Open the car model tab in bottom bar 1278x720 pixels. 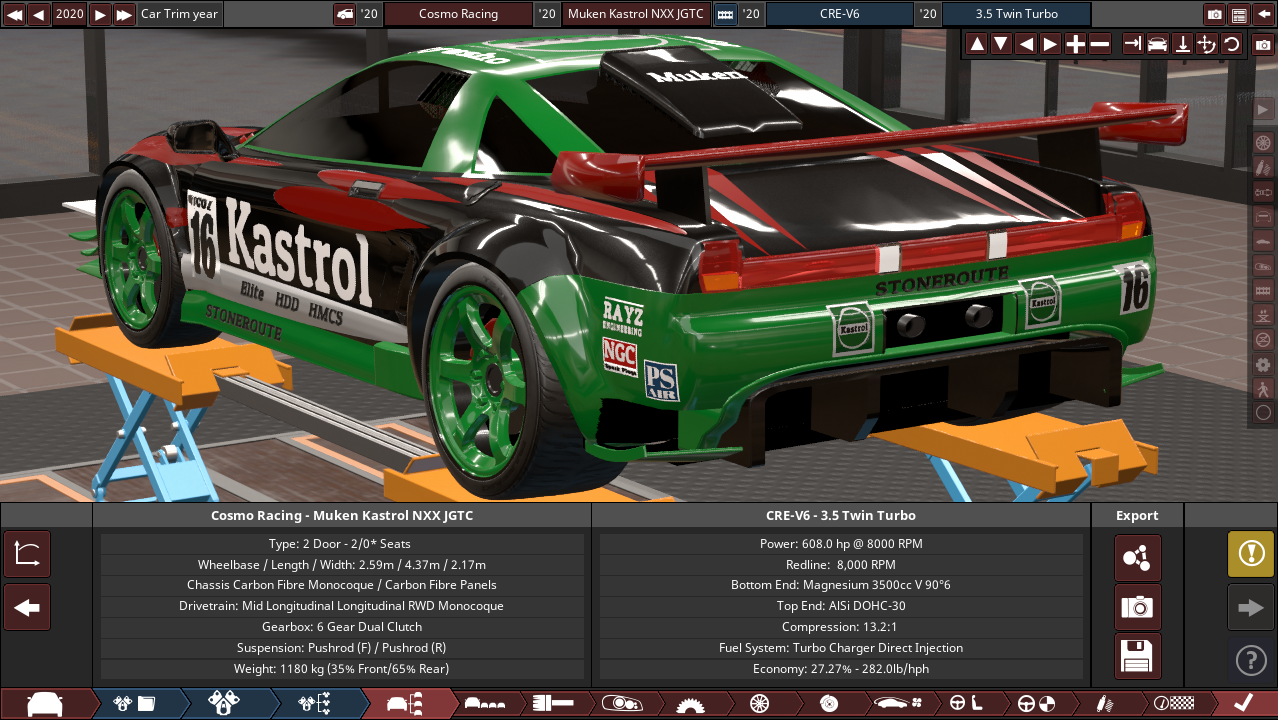point(45,704)
